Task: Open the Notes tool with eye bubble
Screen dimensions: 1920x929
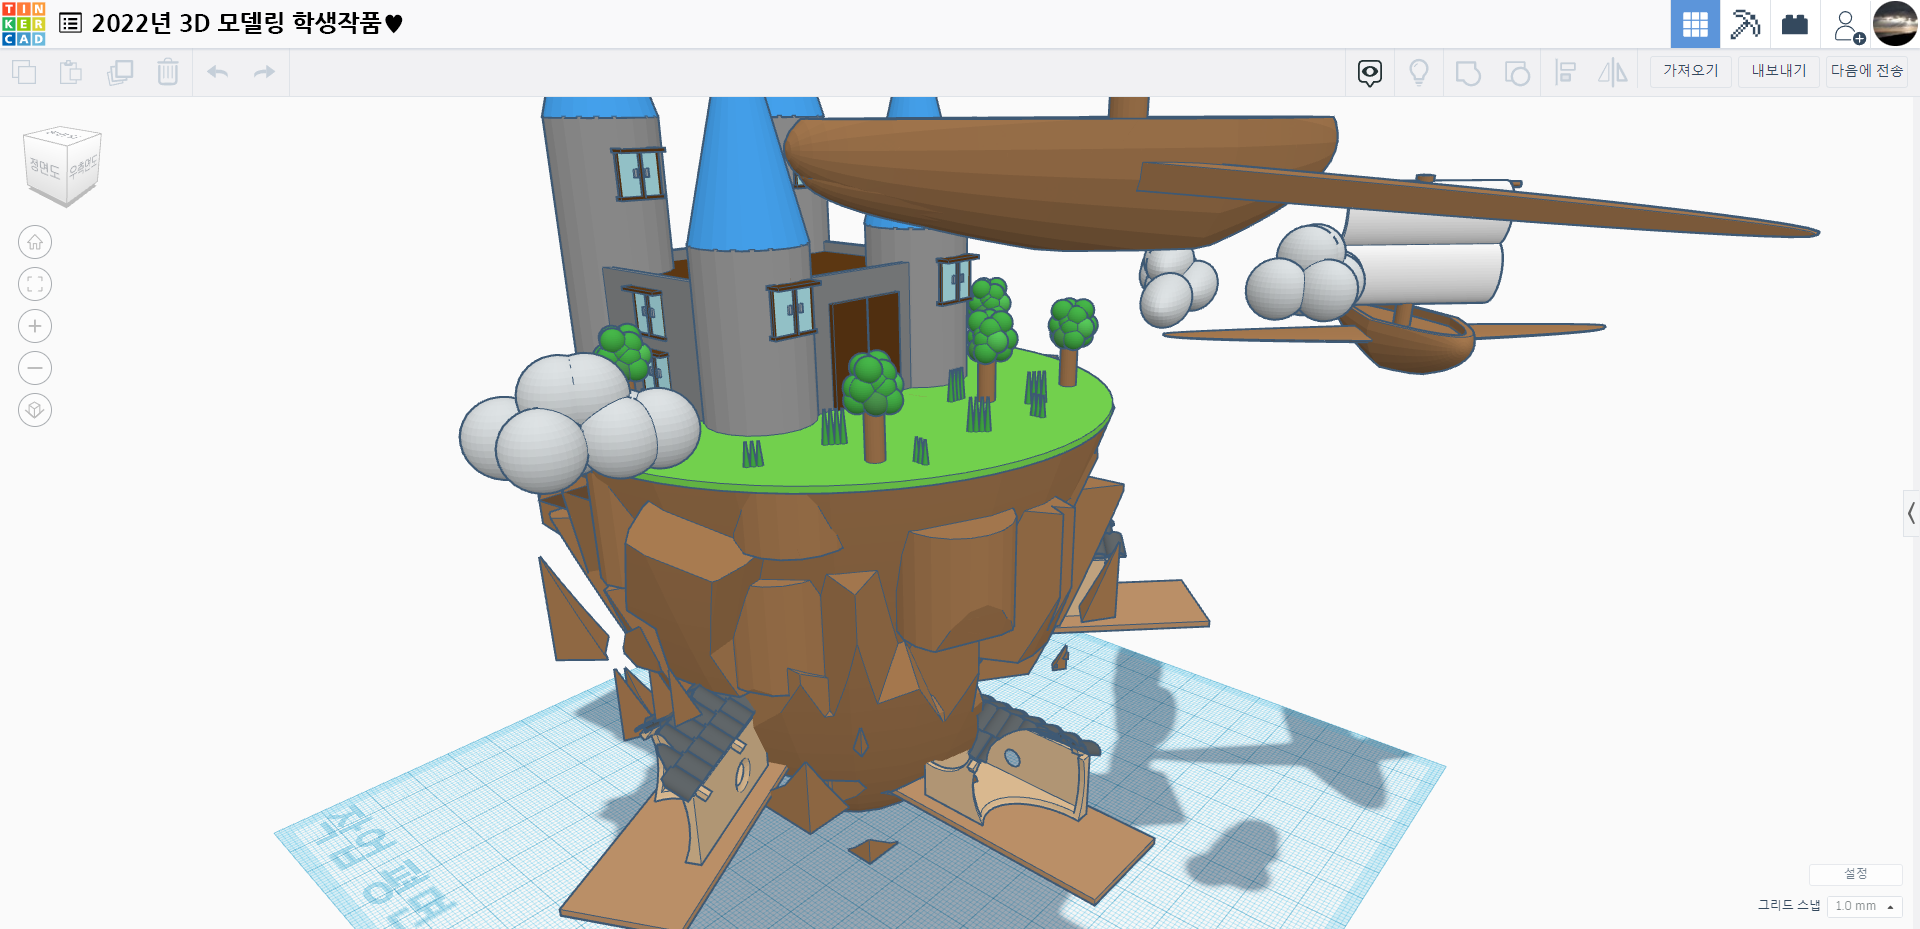Action: pyautogui.click(x=1370, y=73)
